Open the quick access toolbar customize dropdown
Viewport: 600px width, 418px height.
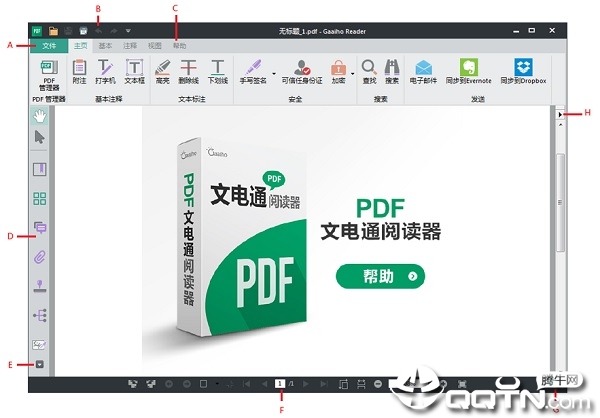128,31
